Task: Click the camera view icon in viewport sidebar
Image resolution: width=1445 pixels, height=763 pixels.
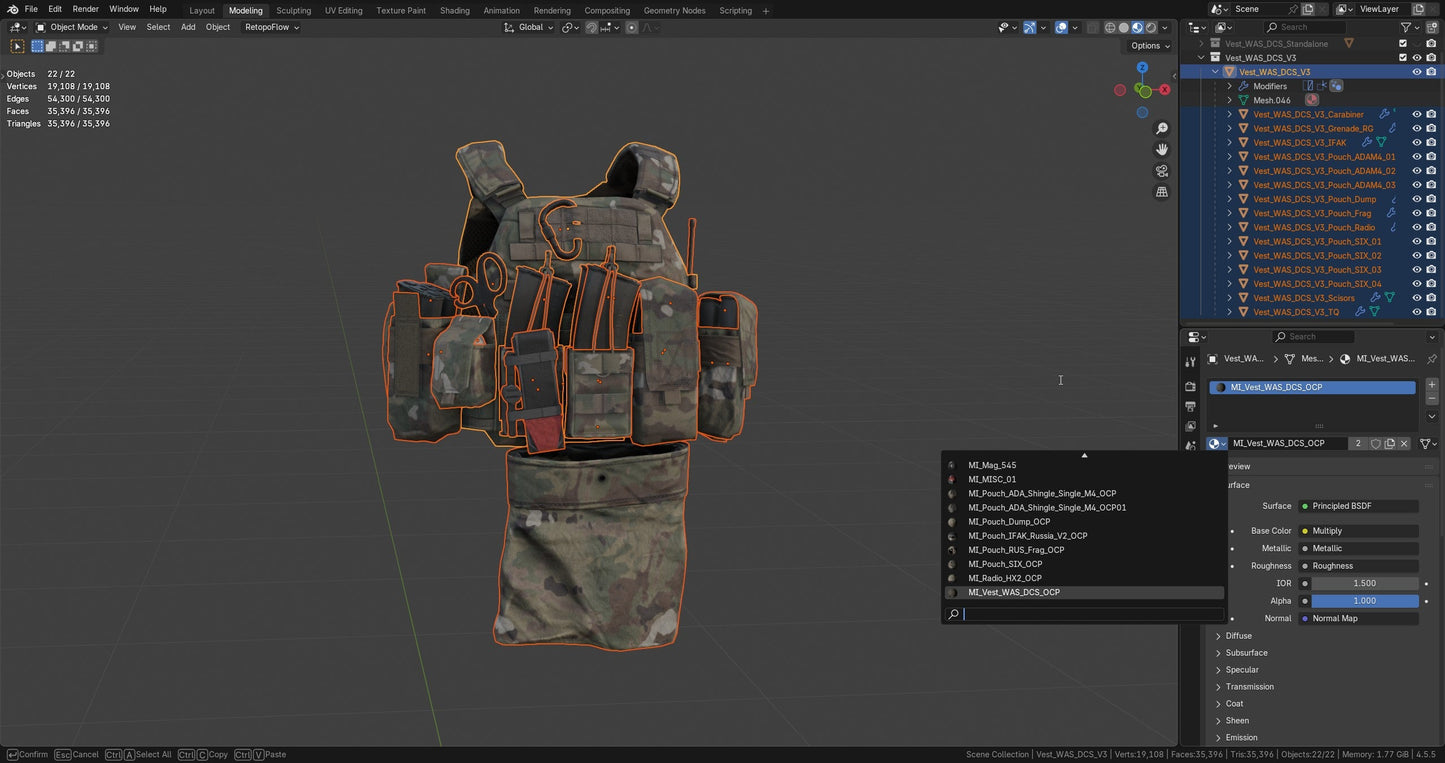Action: (x=1161, y=171)
